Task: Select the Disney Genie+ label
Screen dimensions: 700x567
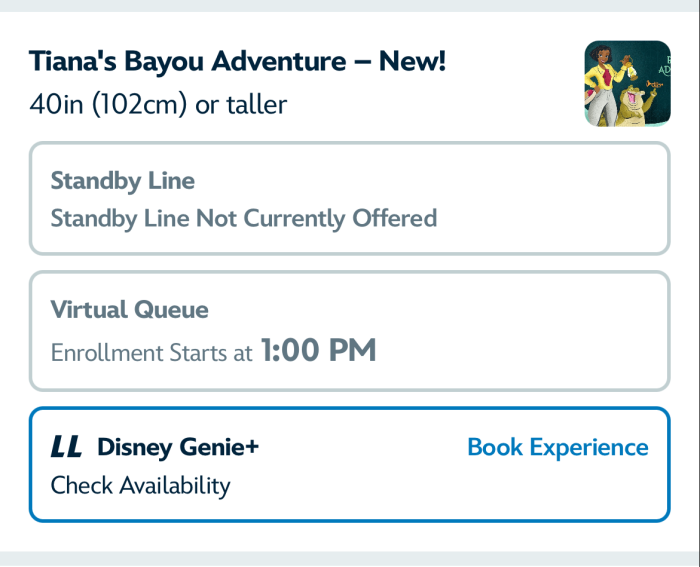Action: coord(178,447)
